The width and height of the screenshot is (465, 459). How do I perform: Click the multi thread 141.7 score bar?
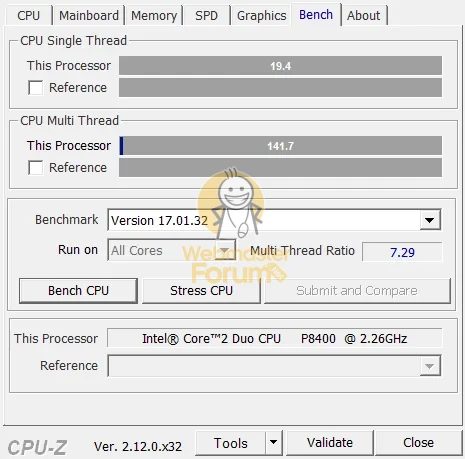[x=280, y=146]
